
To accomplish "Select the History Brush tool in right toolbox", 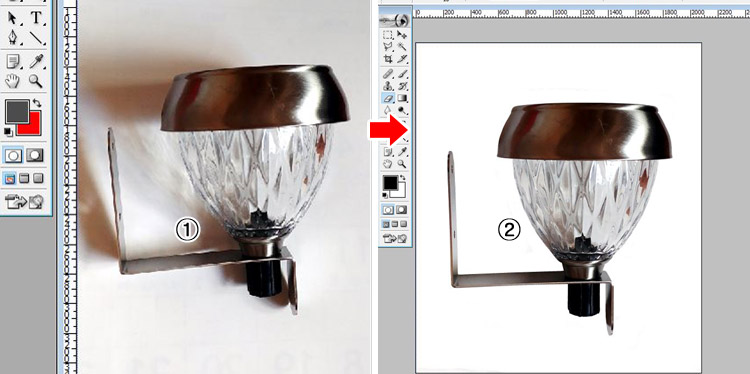I will tap(402, 86).
